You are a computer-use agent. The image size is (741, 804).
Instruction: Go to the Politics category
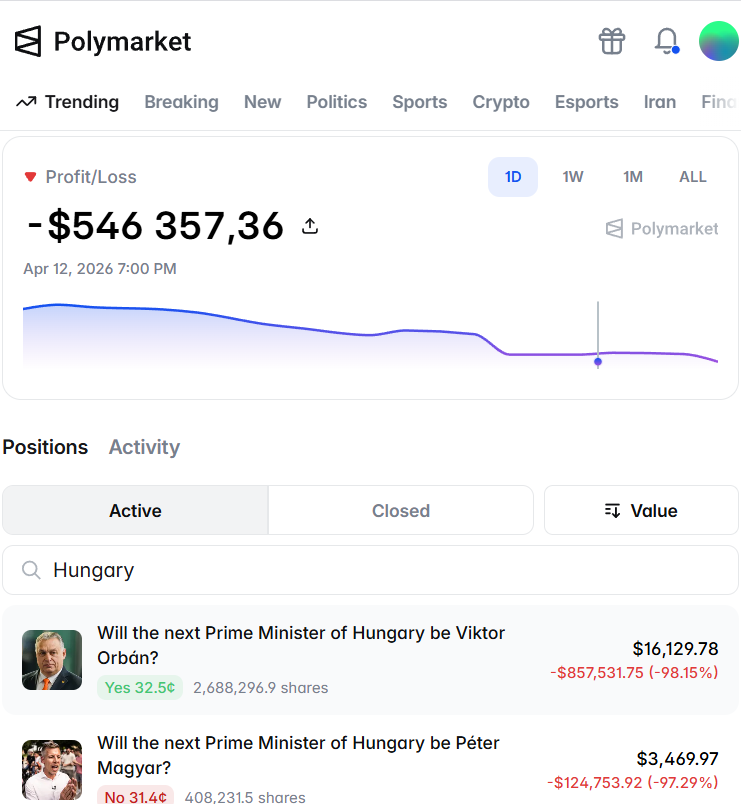pyautogui.click(x=337, y=102)
